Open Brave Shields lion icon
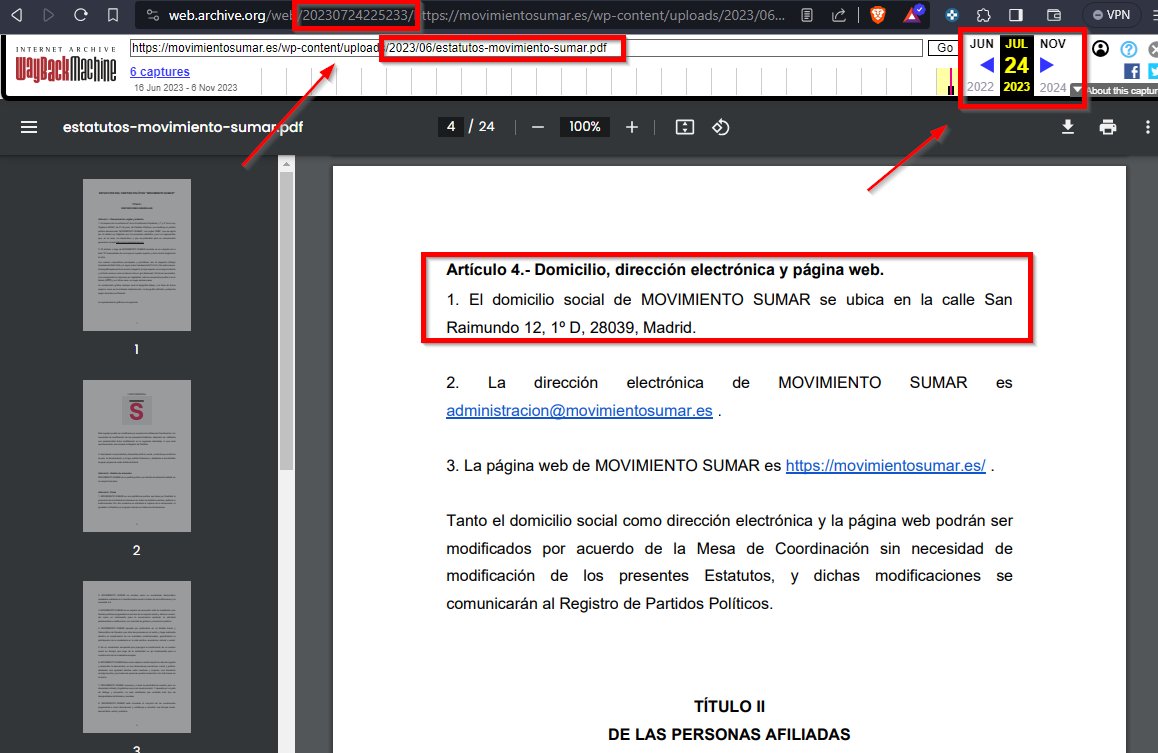The width and height of the screenshot is (1158, 753). click(x=878, y=15)
